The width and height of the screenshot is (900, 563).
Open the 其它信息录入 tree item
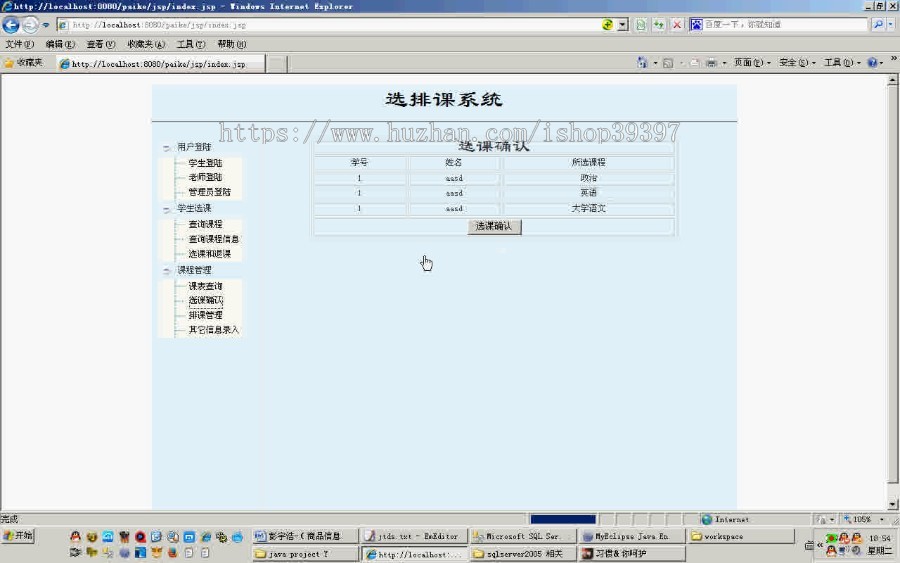pos(214,330)
